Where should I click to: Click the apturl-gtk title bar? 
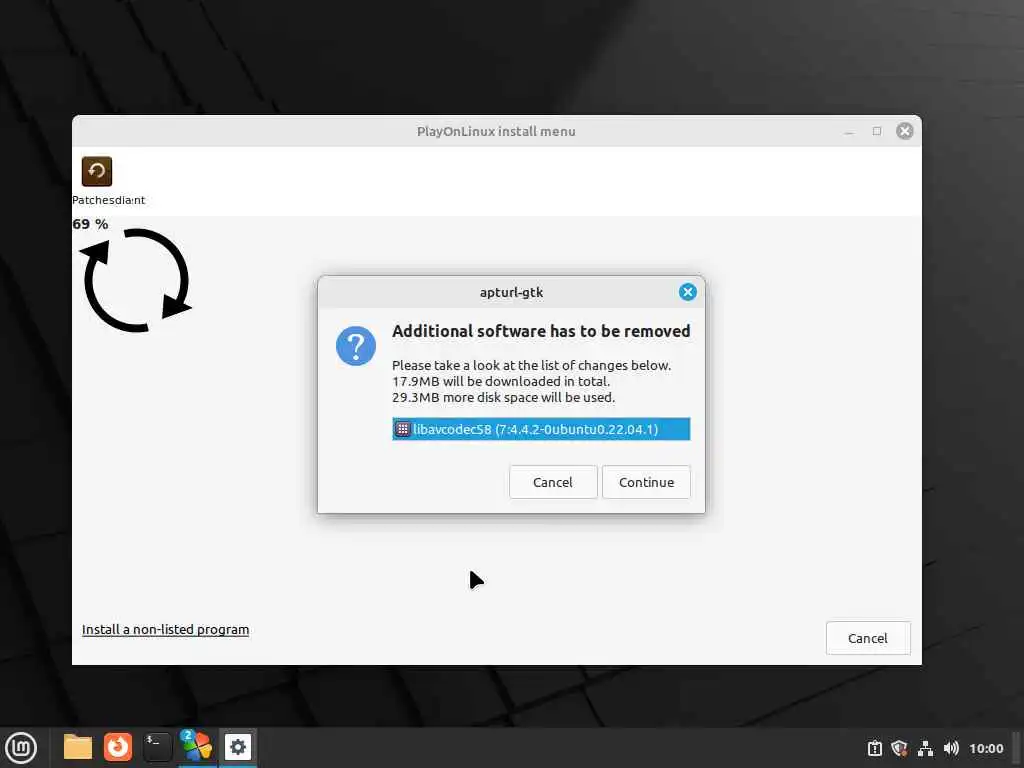[511, 292]
